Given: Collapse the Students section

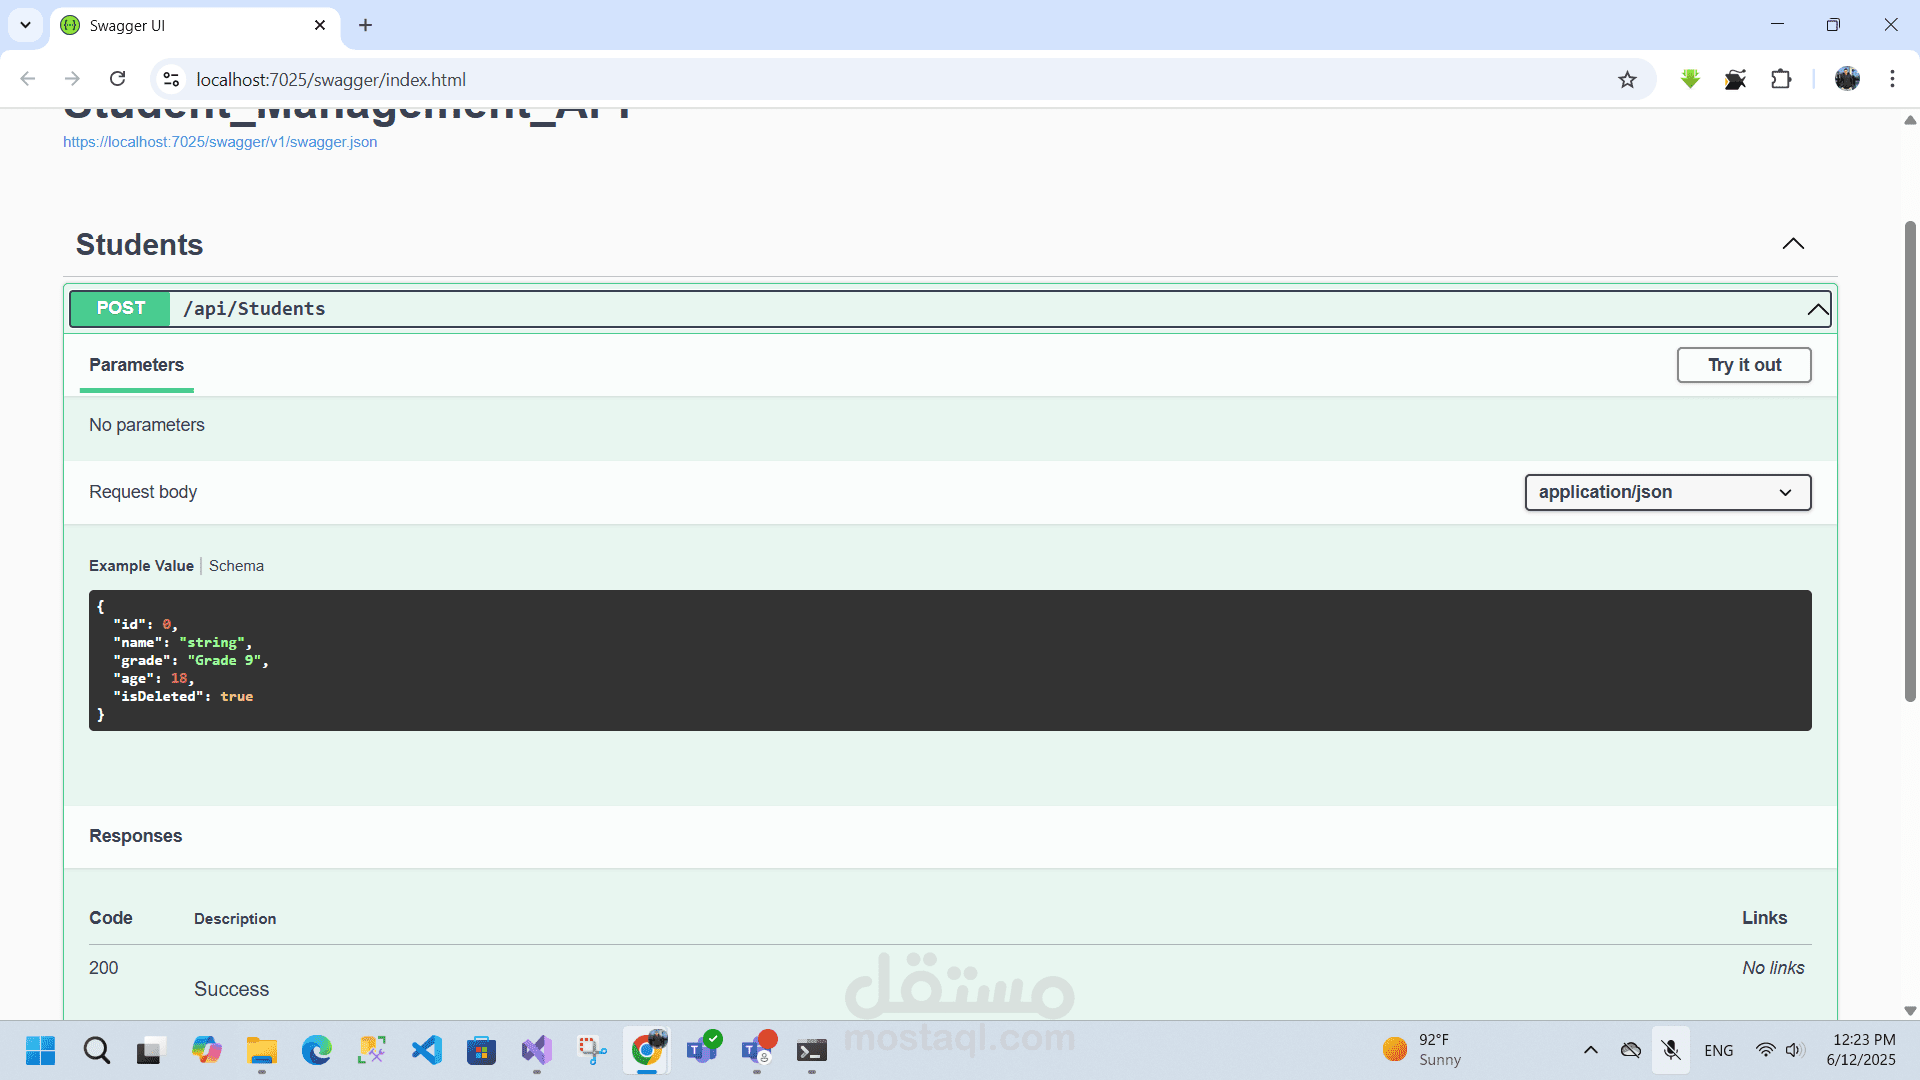Looking at the screenshot, I should (x=1793, y=243).
